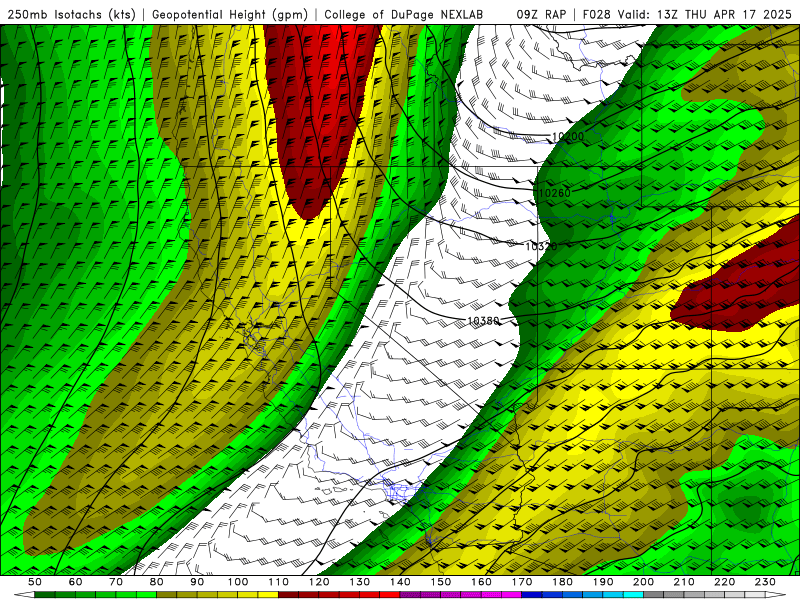This screenshot has width=800, height=600.
Task: Click the 10200 height contour label
Action: [x=568, y=136]
